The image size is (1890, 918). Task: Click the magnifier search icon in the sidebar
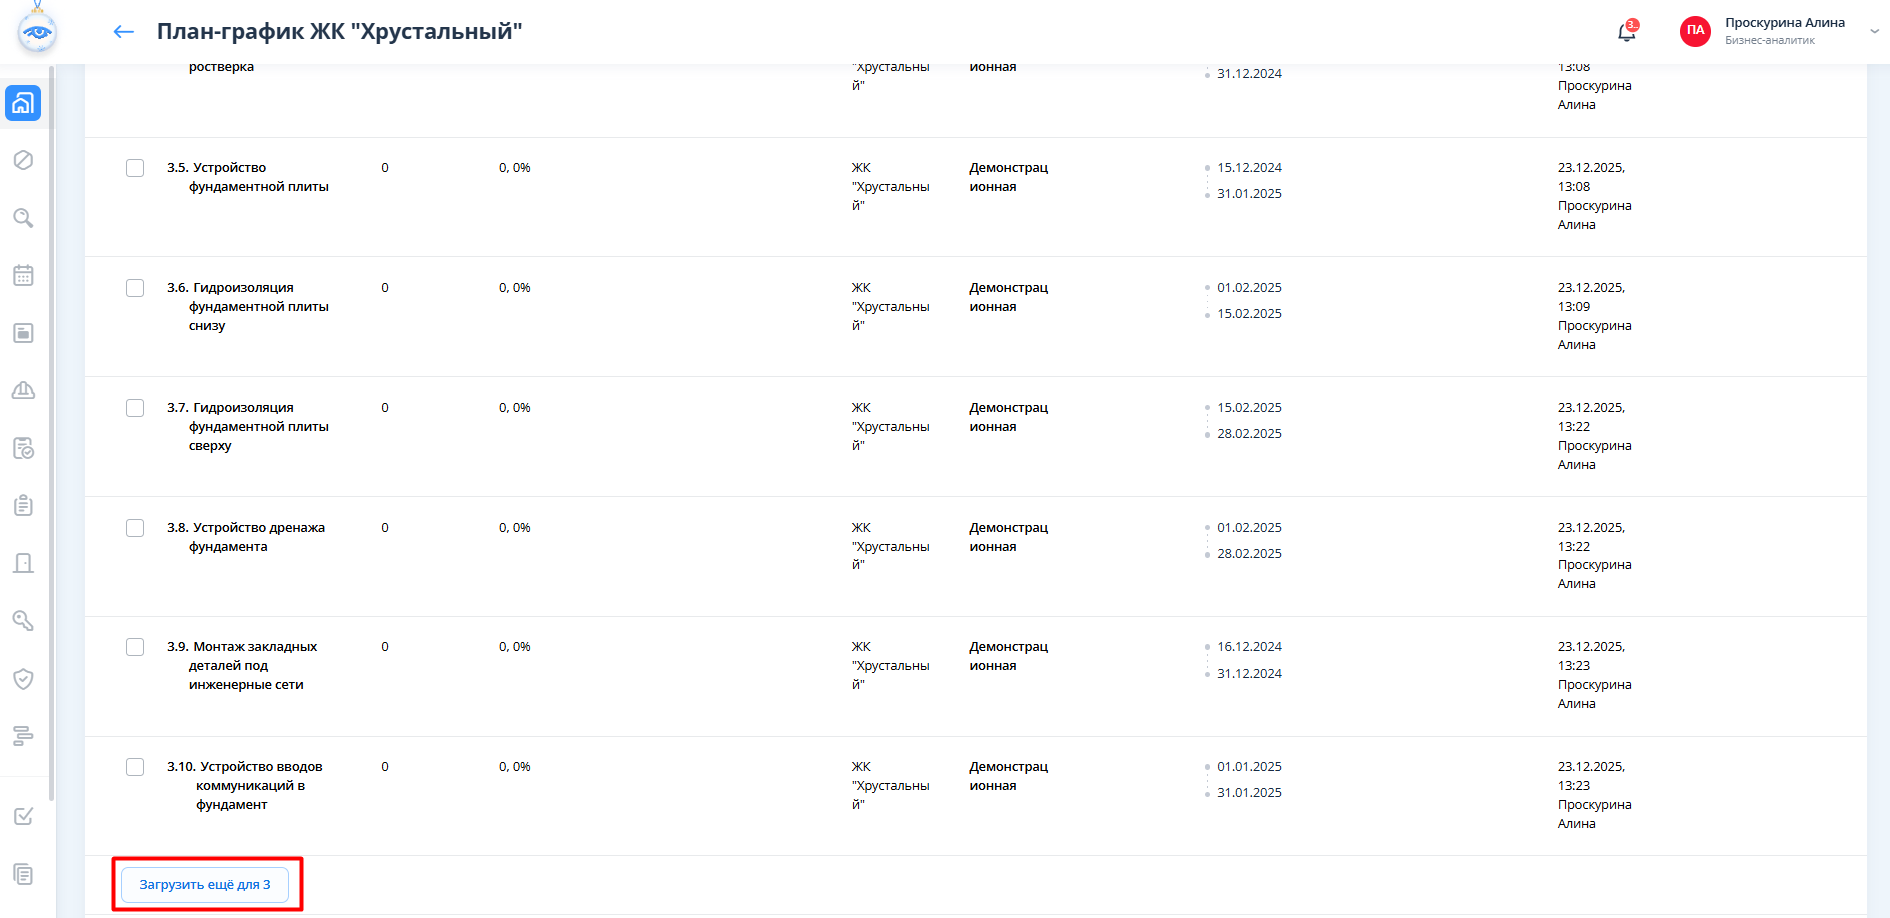pos(23,218)
